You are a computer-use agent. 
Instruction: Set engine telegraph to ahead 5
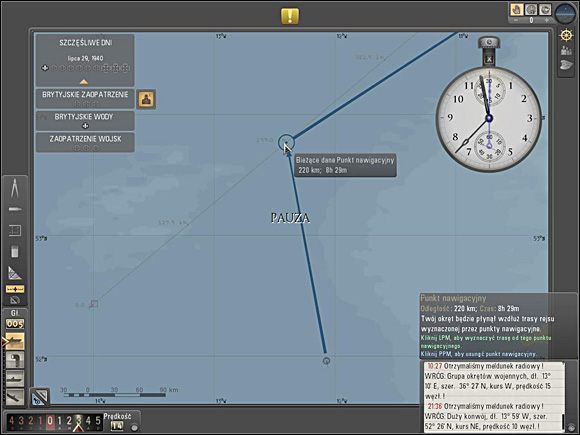pyautogui.click(x=98, y=421)
